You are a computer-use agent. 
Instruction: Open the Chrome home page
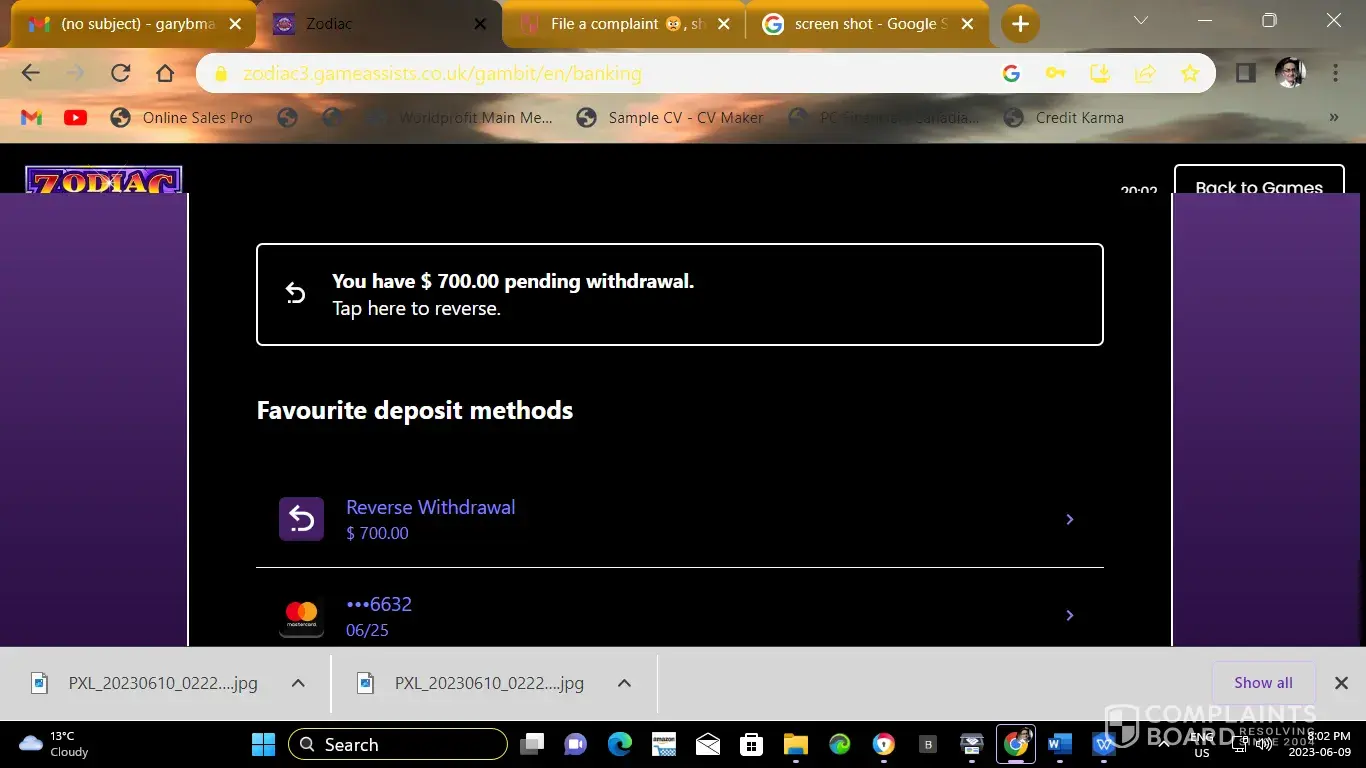click(165, 73)
